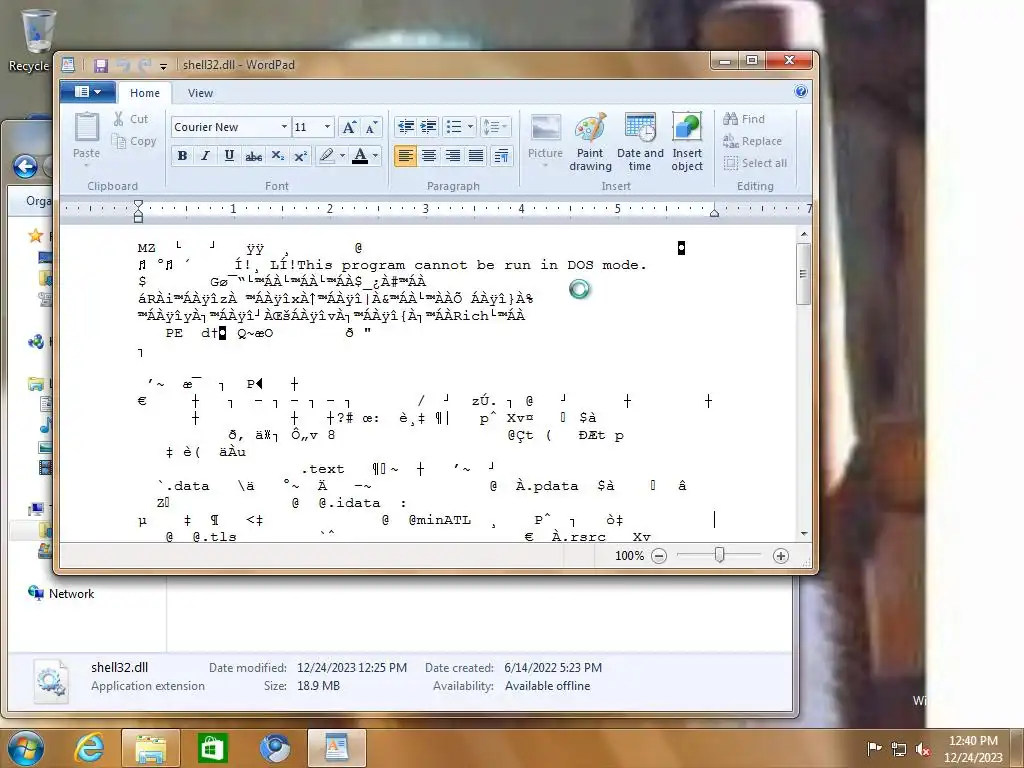Click right indent marker on ruler

point(714,212)
